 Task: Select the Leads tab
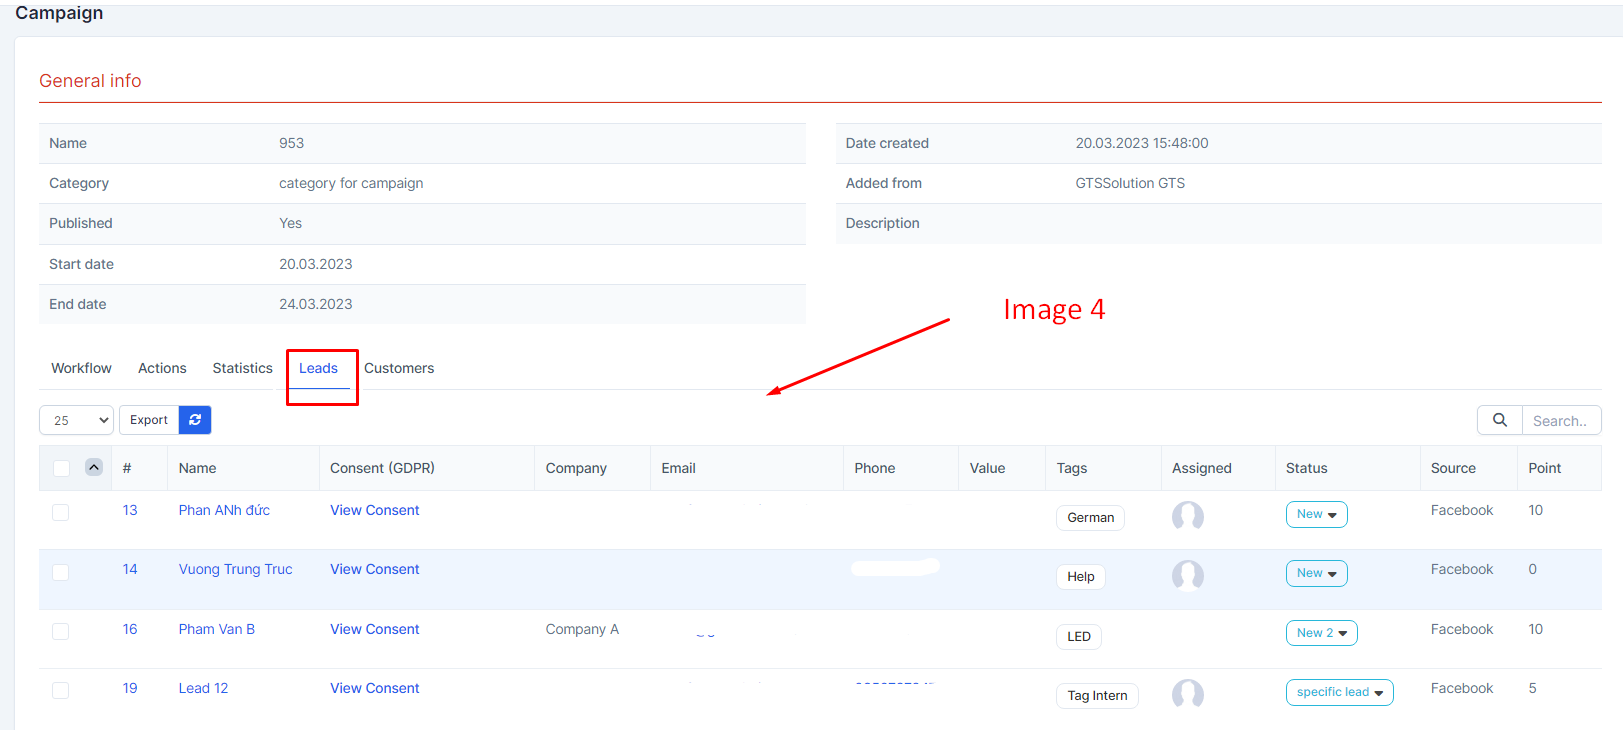pos(318,368)
